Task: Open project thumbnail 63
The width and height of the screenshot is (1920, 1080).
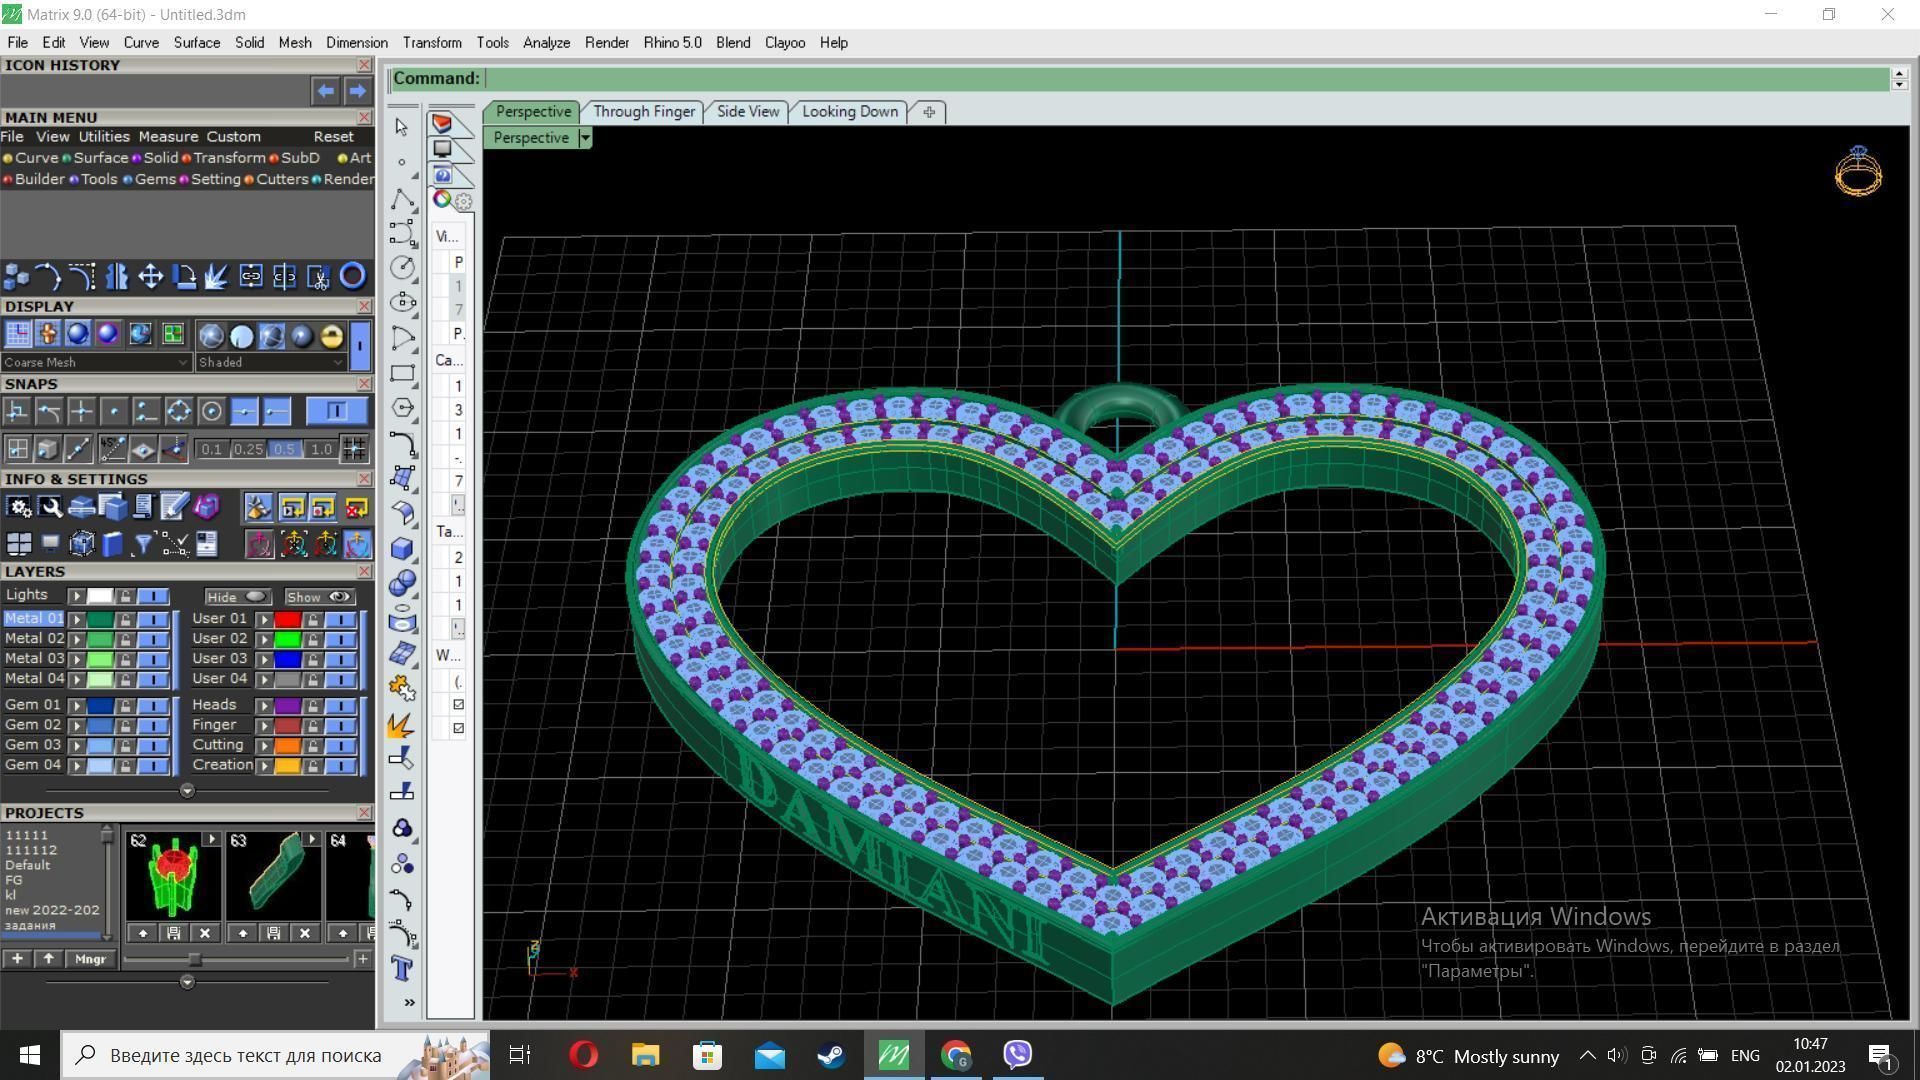Action: pos(273,876)
